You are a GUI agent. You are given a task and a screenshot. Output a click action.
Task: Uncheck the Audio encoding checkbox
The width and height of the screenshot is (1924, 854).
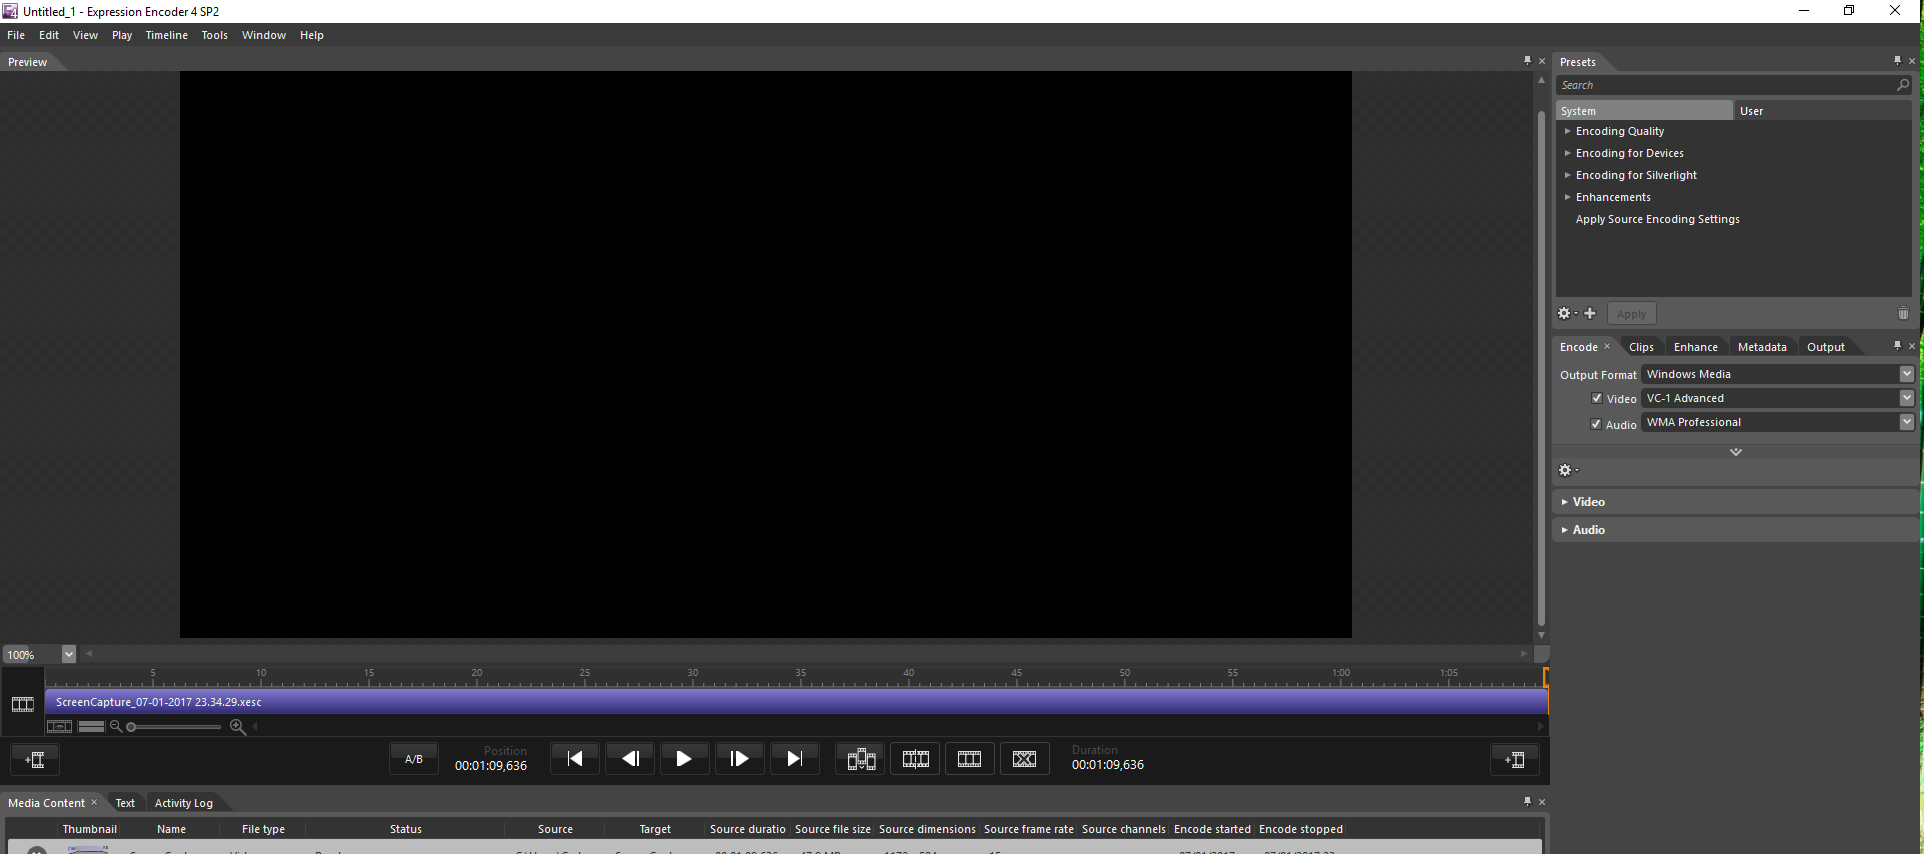pos(1597,424)
